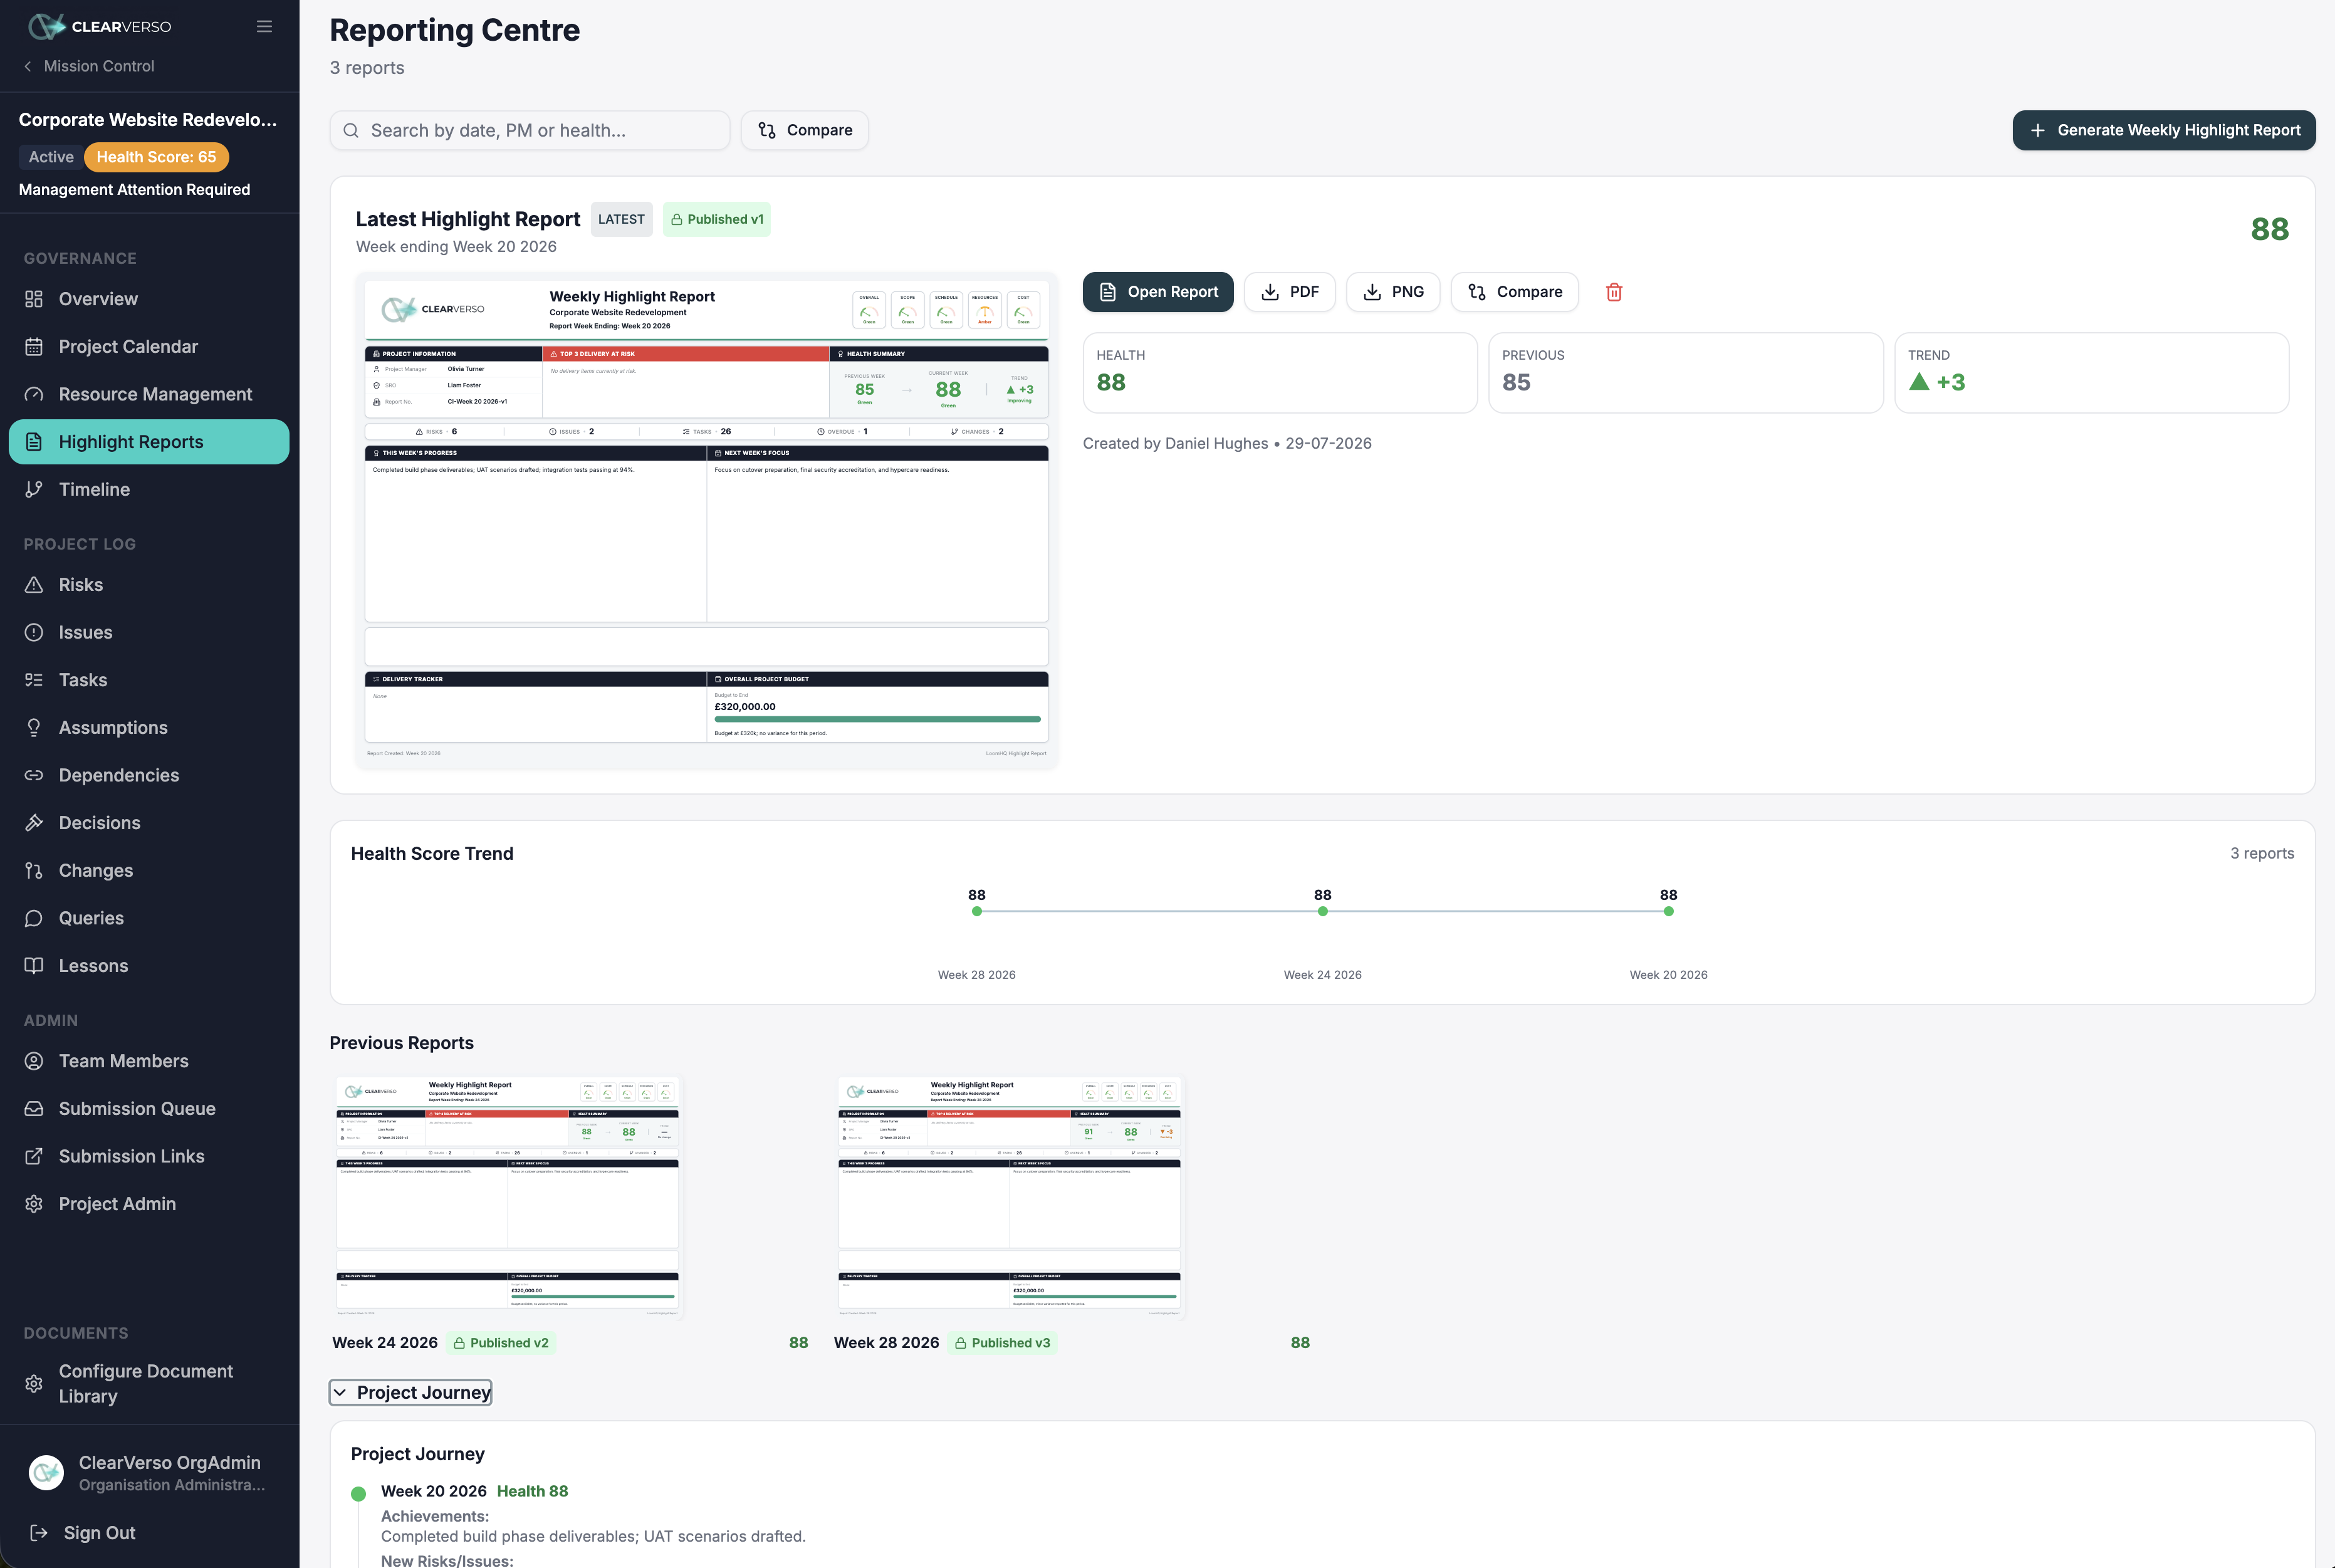Click the HEALTH 88 stat card

[1280, 372]
